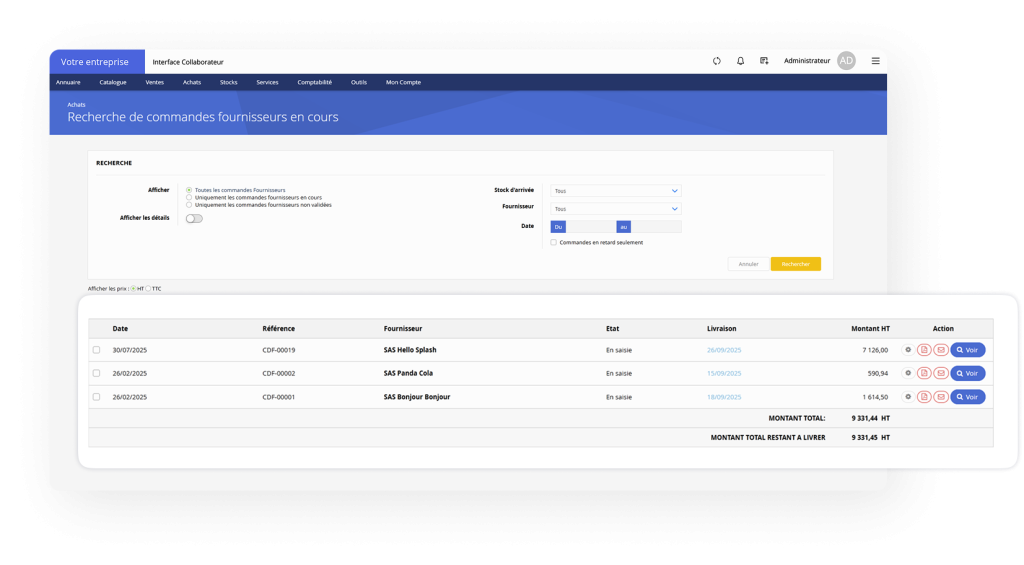Image resolution: width=1024 pixels, height=565 pixels.
Task: Click the gear icon for CDF-00019
Action: (908, 350)
